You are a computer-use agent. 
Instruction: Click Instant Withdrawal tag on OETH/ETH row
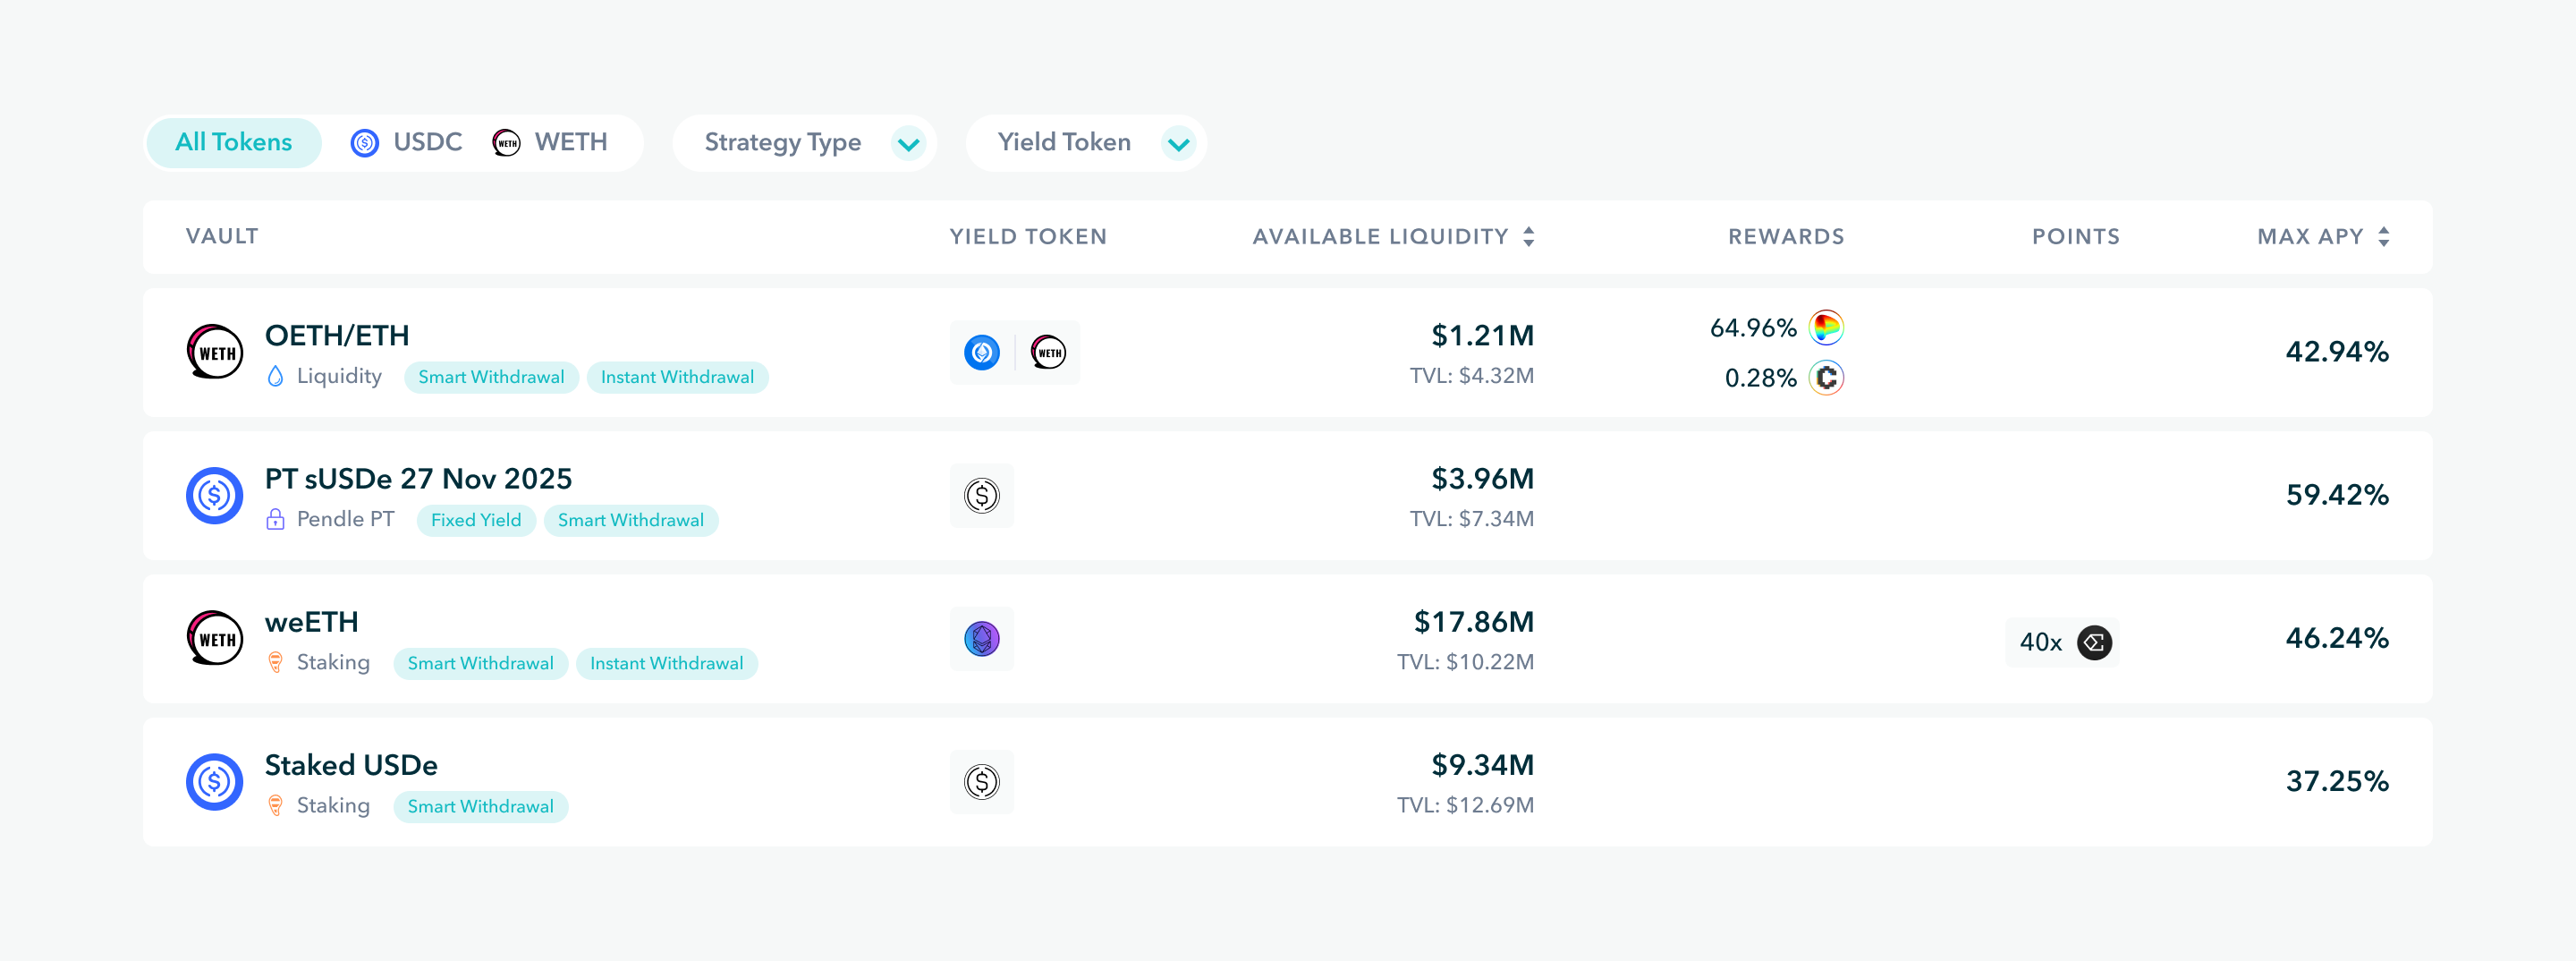[677, 377]
